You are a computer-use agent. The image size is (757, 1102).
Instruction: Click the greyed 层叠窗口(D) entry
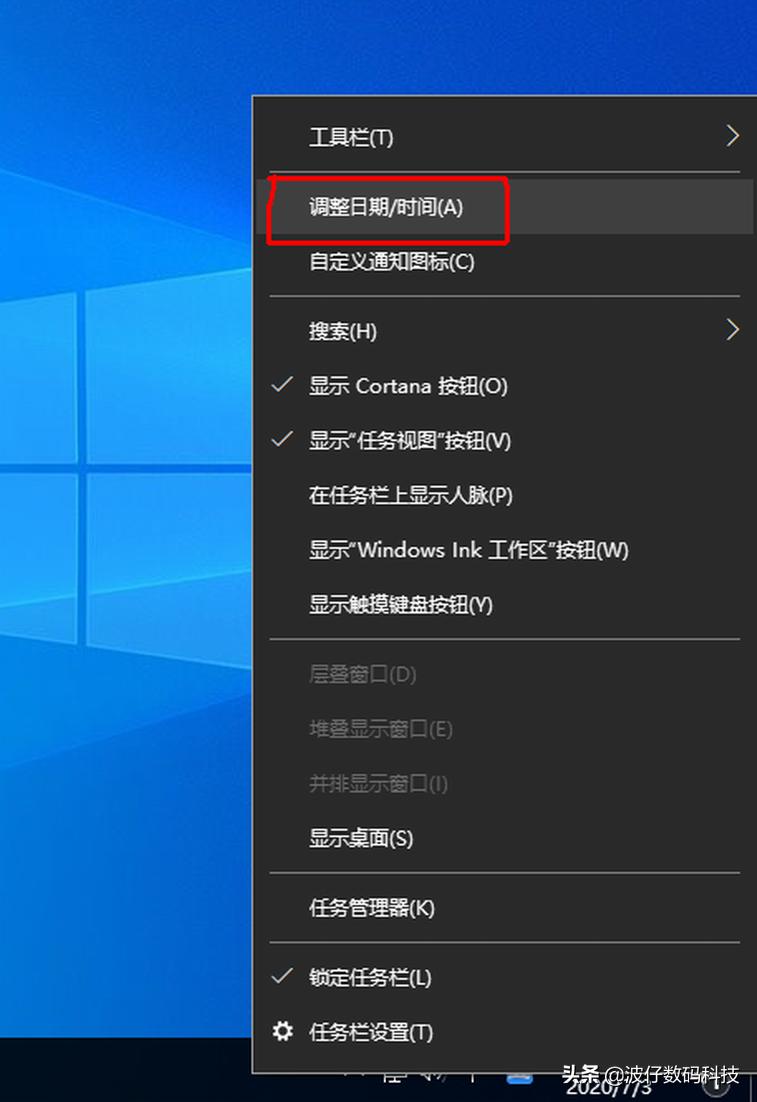click(504, 674)
